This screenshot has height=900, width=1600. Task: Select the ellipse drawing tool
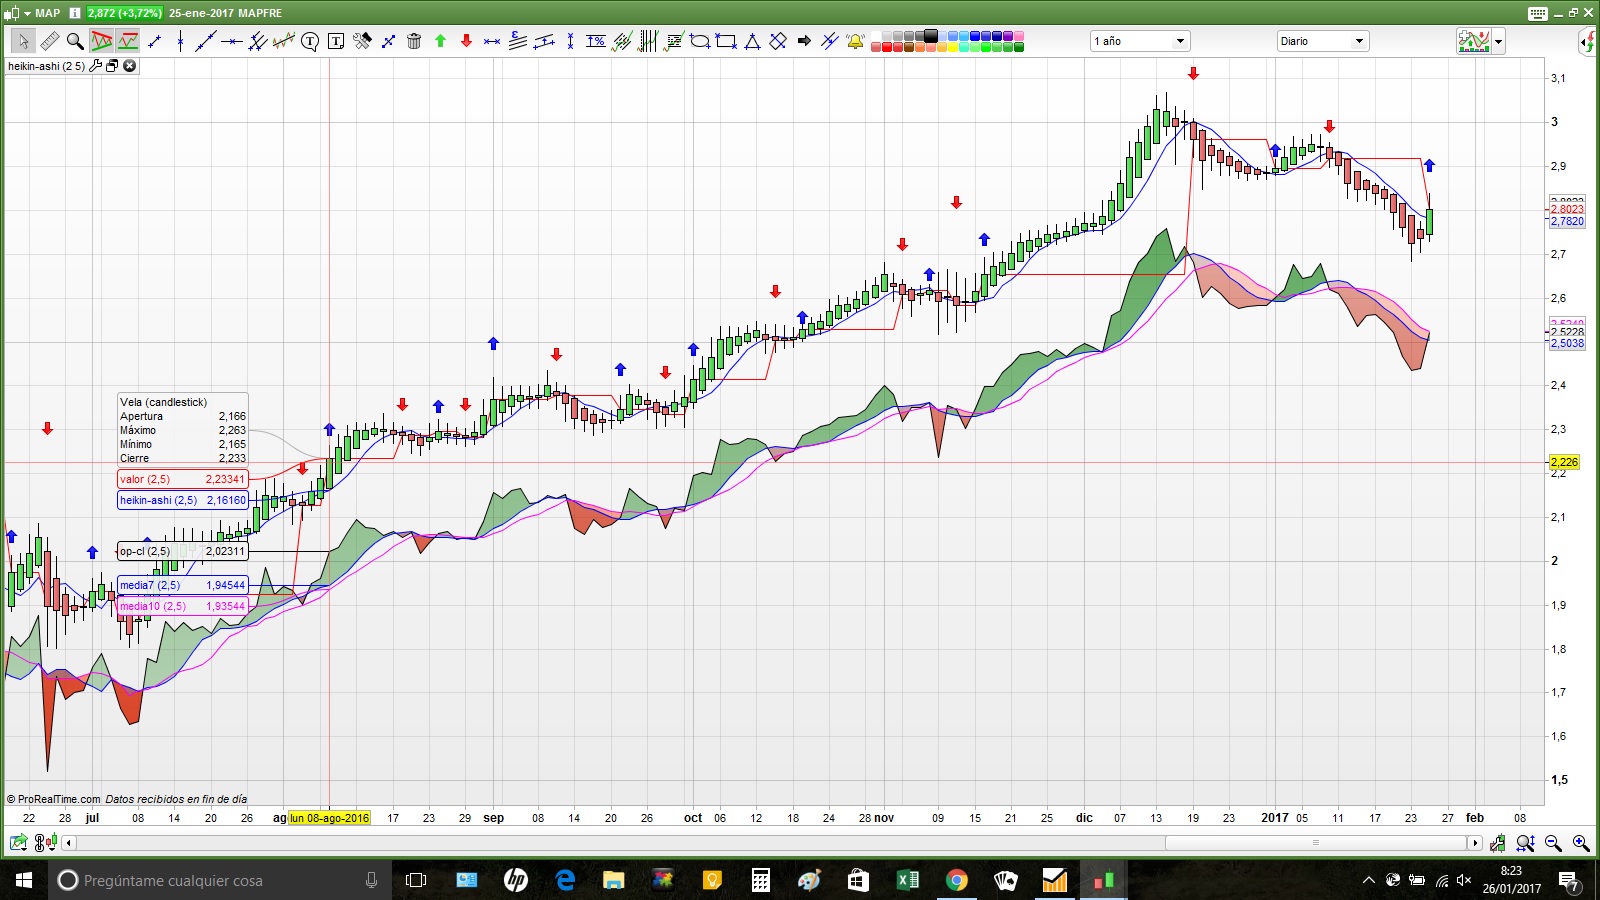pos(700,41)
